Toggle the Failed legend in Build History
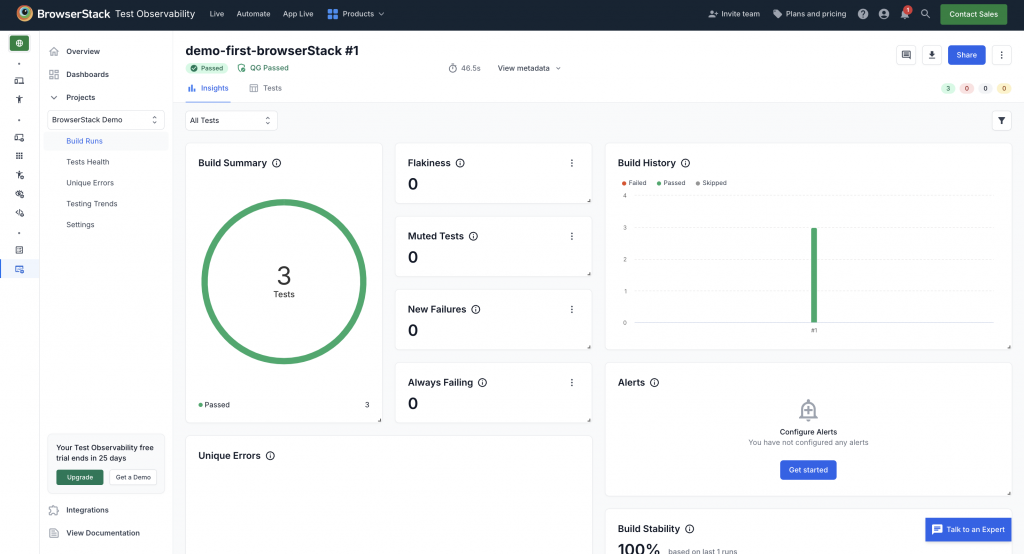The width and height of the screenshot is (1024, 554). point(633,183)
